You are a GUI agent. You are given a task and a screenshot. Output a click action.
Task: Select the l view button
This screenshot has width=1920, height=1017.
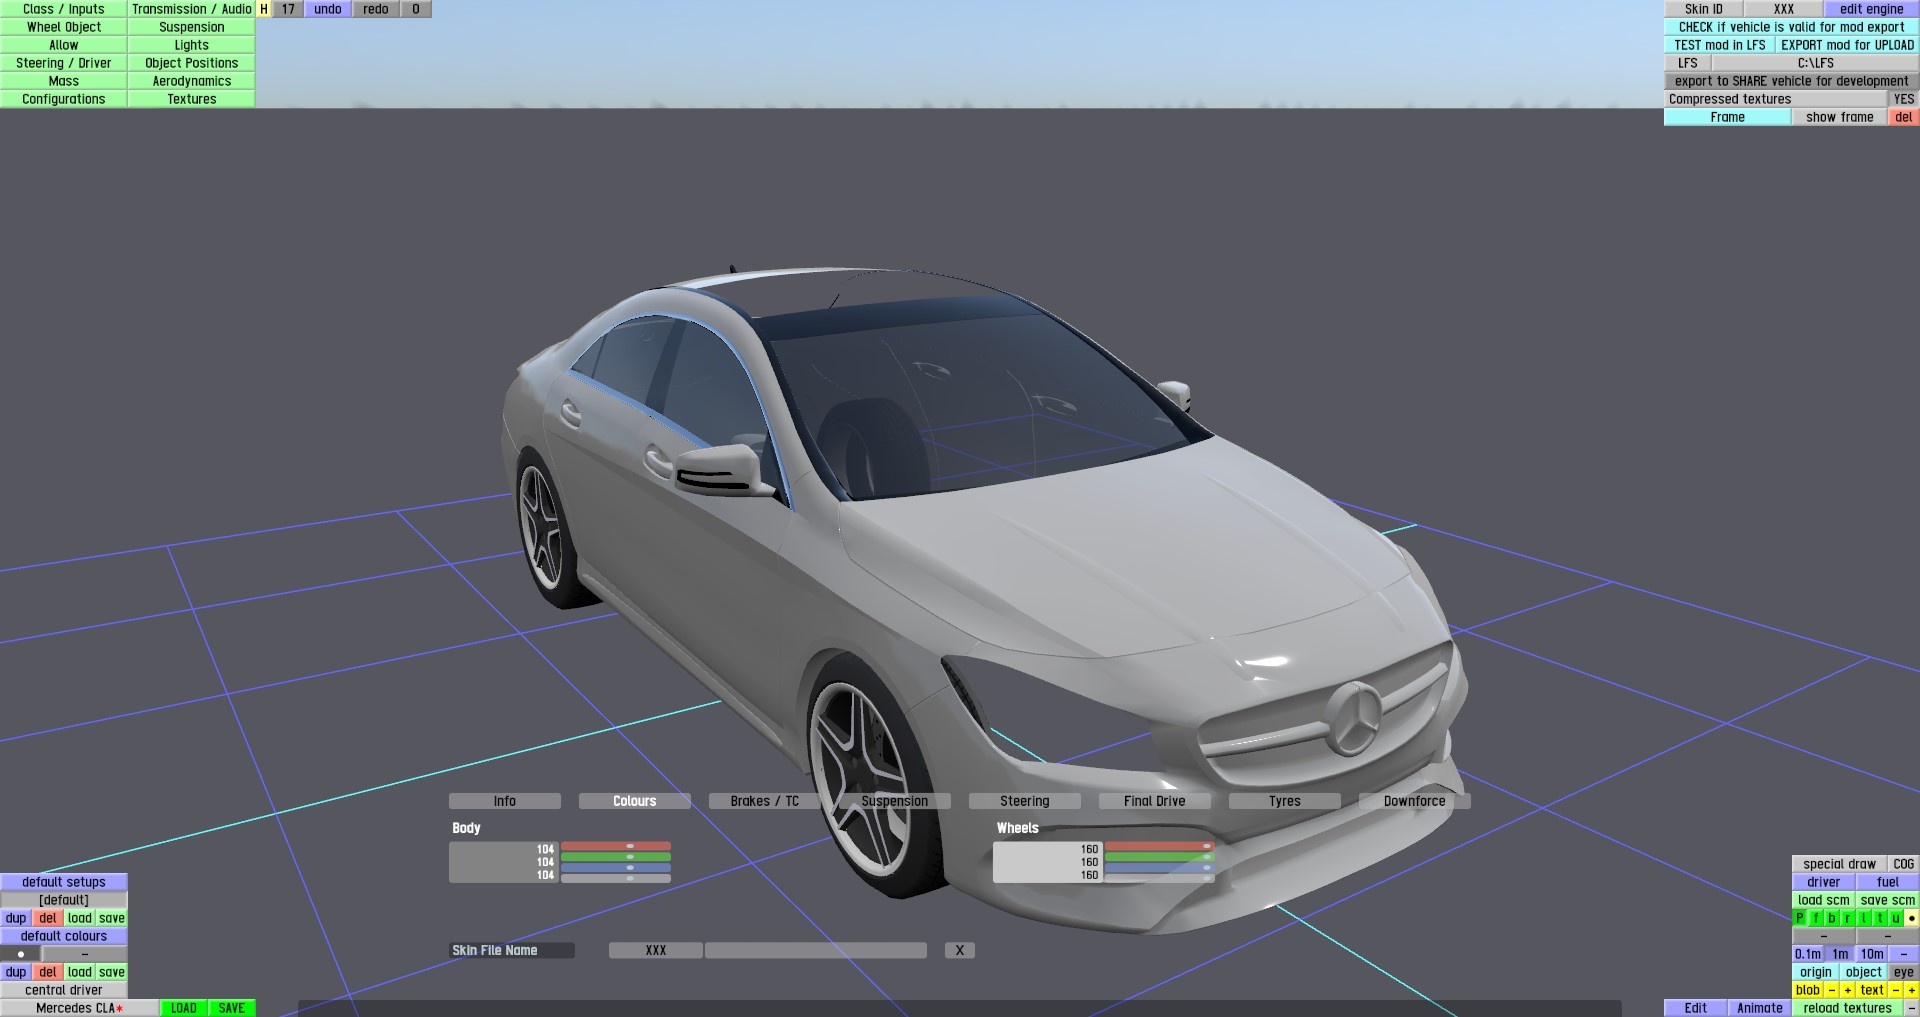(x=1864, y=918)
